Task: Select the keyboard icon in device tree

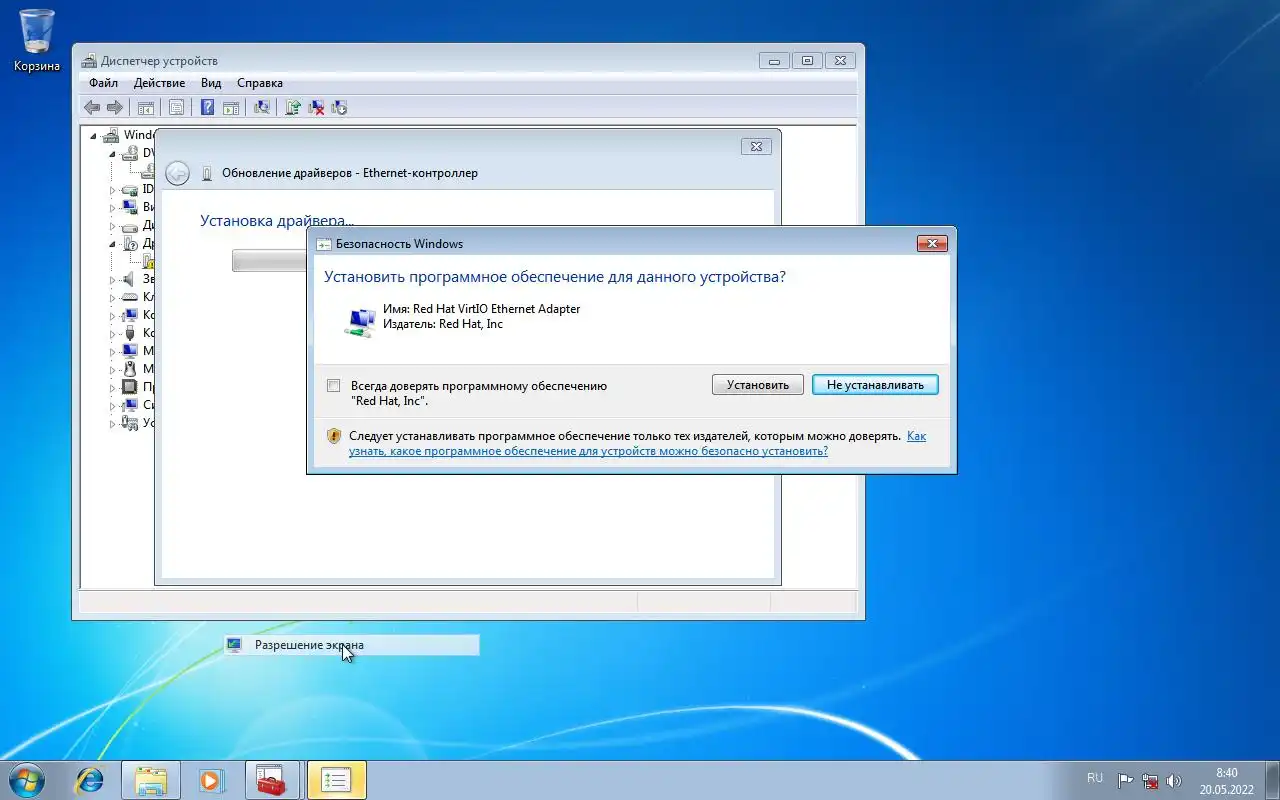Action: 129,297
